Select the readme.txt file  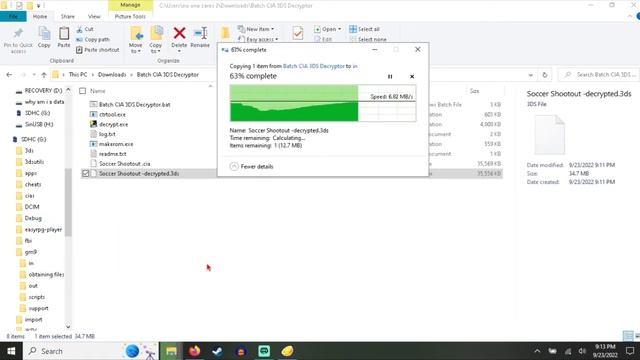click(x=113, y=154)
